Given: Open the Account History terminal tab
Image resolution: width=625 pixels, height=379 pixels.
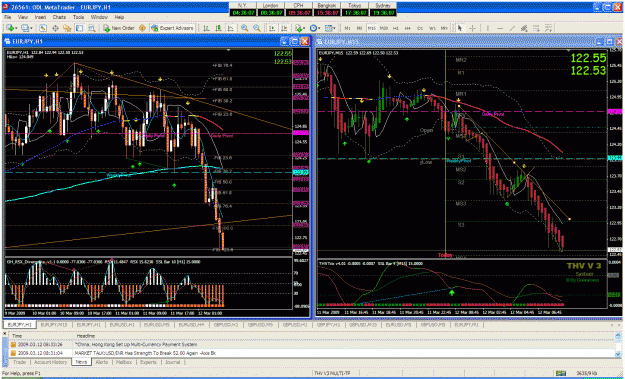Looking at the screenshot, I should click(50, 362).
